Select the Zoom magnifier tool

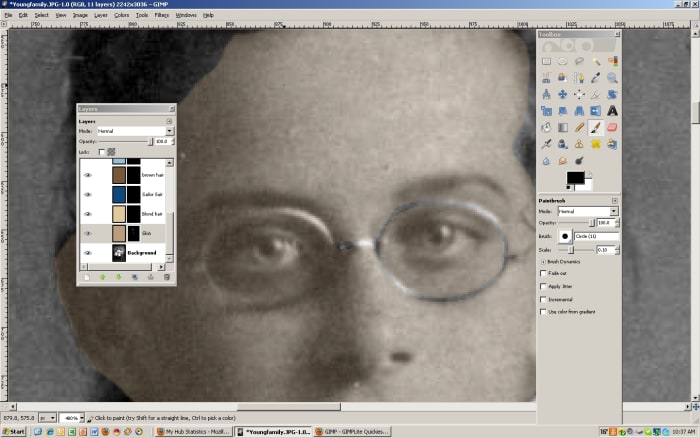point(612,78)
